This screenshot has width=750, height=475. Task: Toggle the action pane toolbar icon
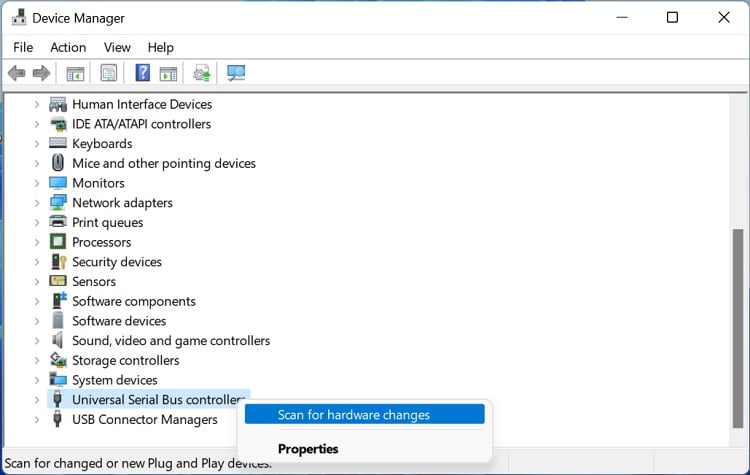(168, 73)
